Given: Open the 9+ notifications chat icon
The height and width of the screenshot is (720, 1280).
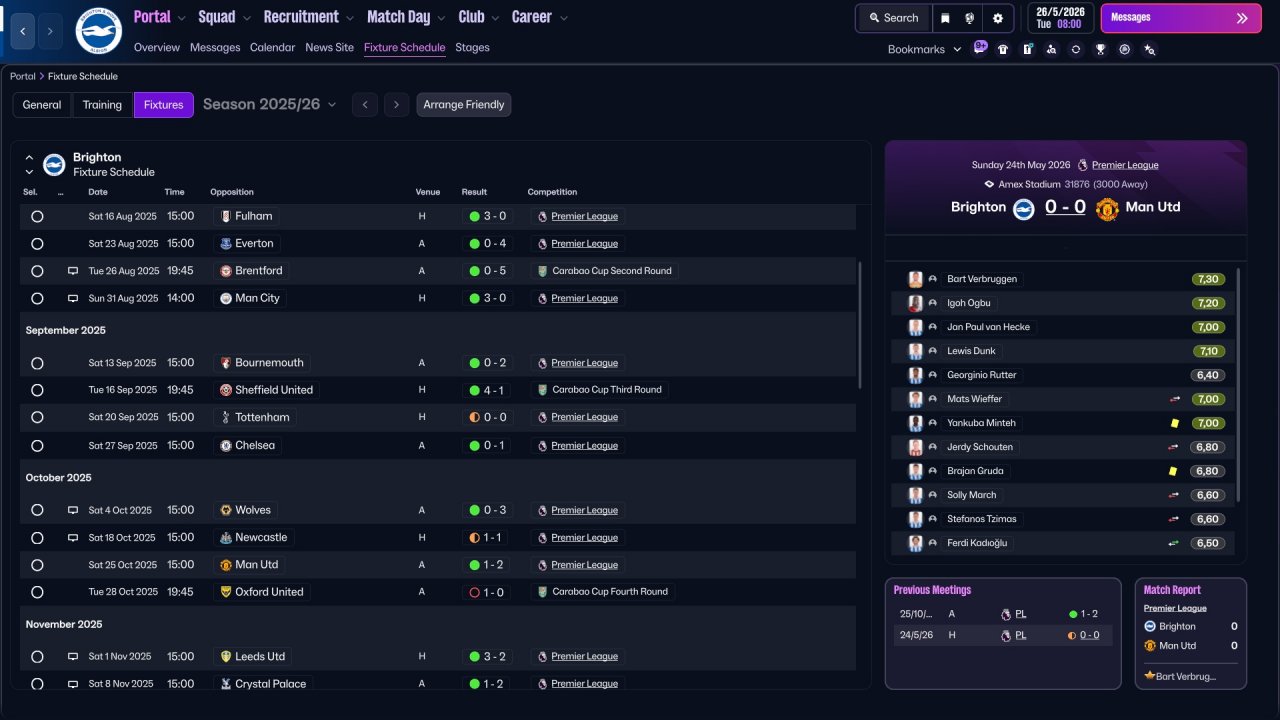Looking at the screenshot, I should [980, 47].
